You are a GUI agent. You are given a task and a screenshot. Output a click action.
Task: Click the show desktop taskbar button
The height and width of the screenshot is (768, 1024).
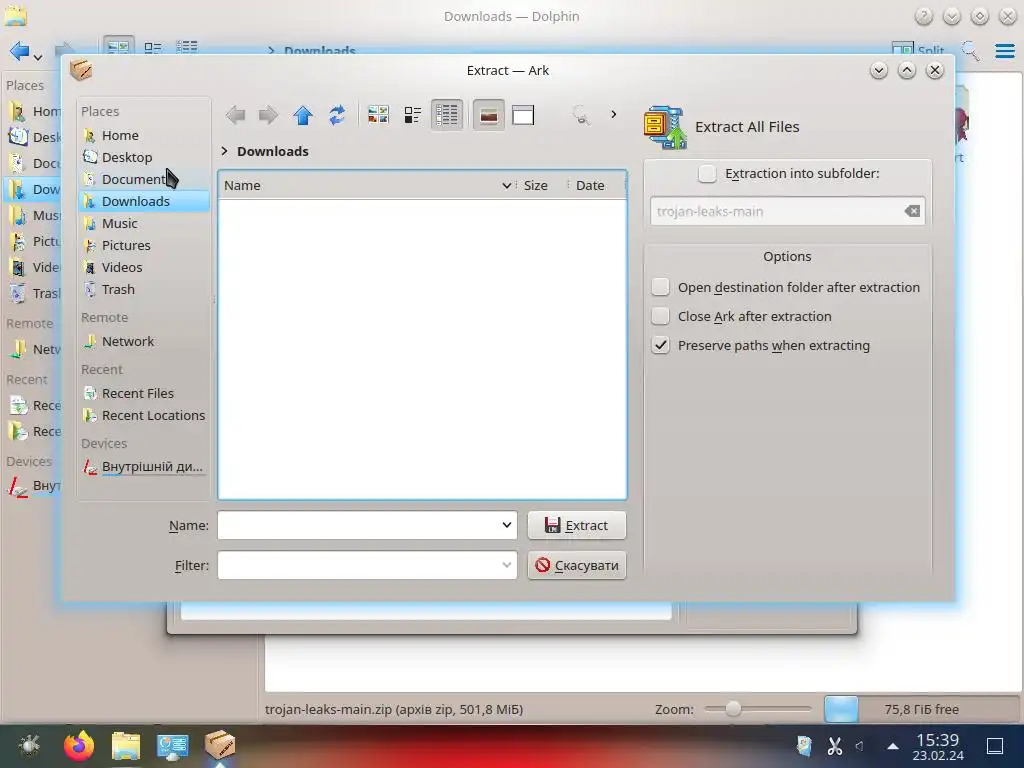(995, 745)
